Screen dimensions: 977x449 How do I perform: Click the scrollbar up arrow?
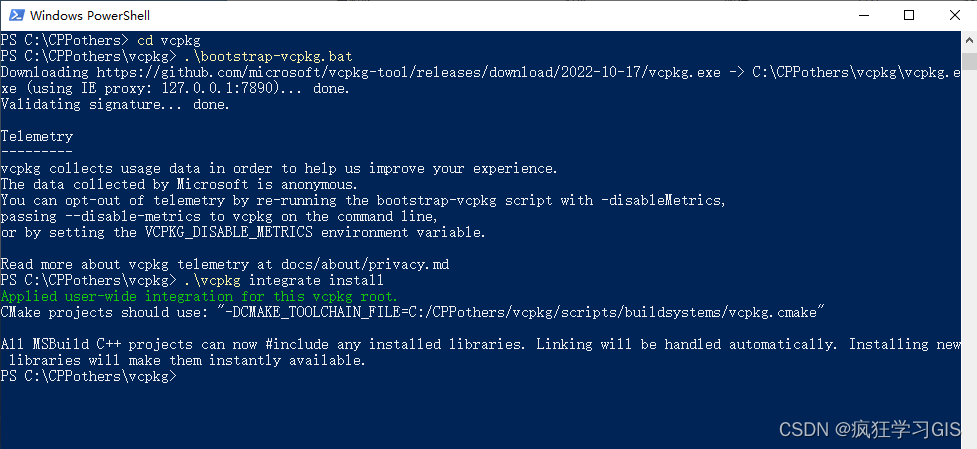[x=969, y=41]
